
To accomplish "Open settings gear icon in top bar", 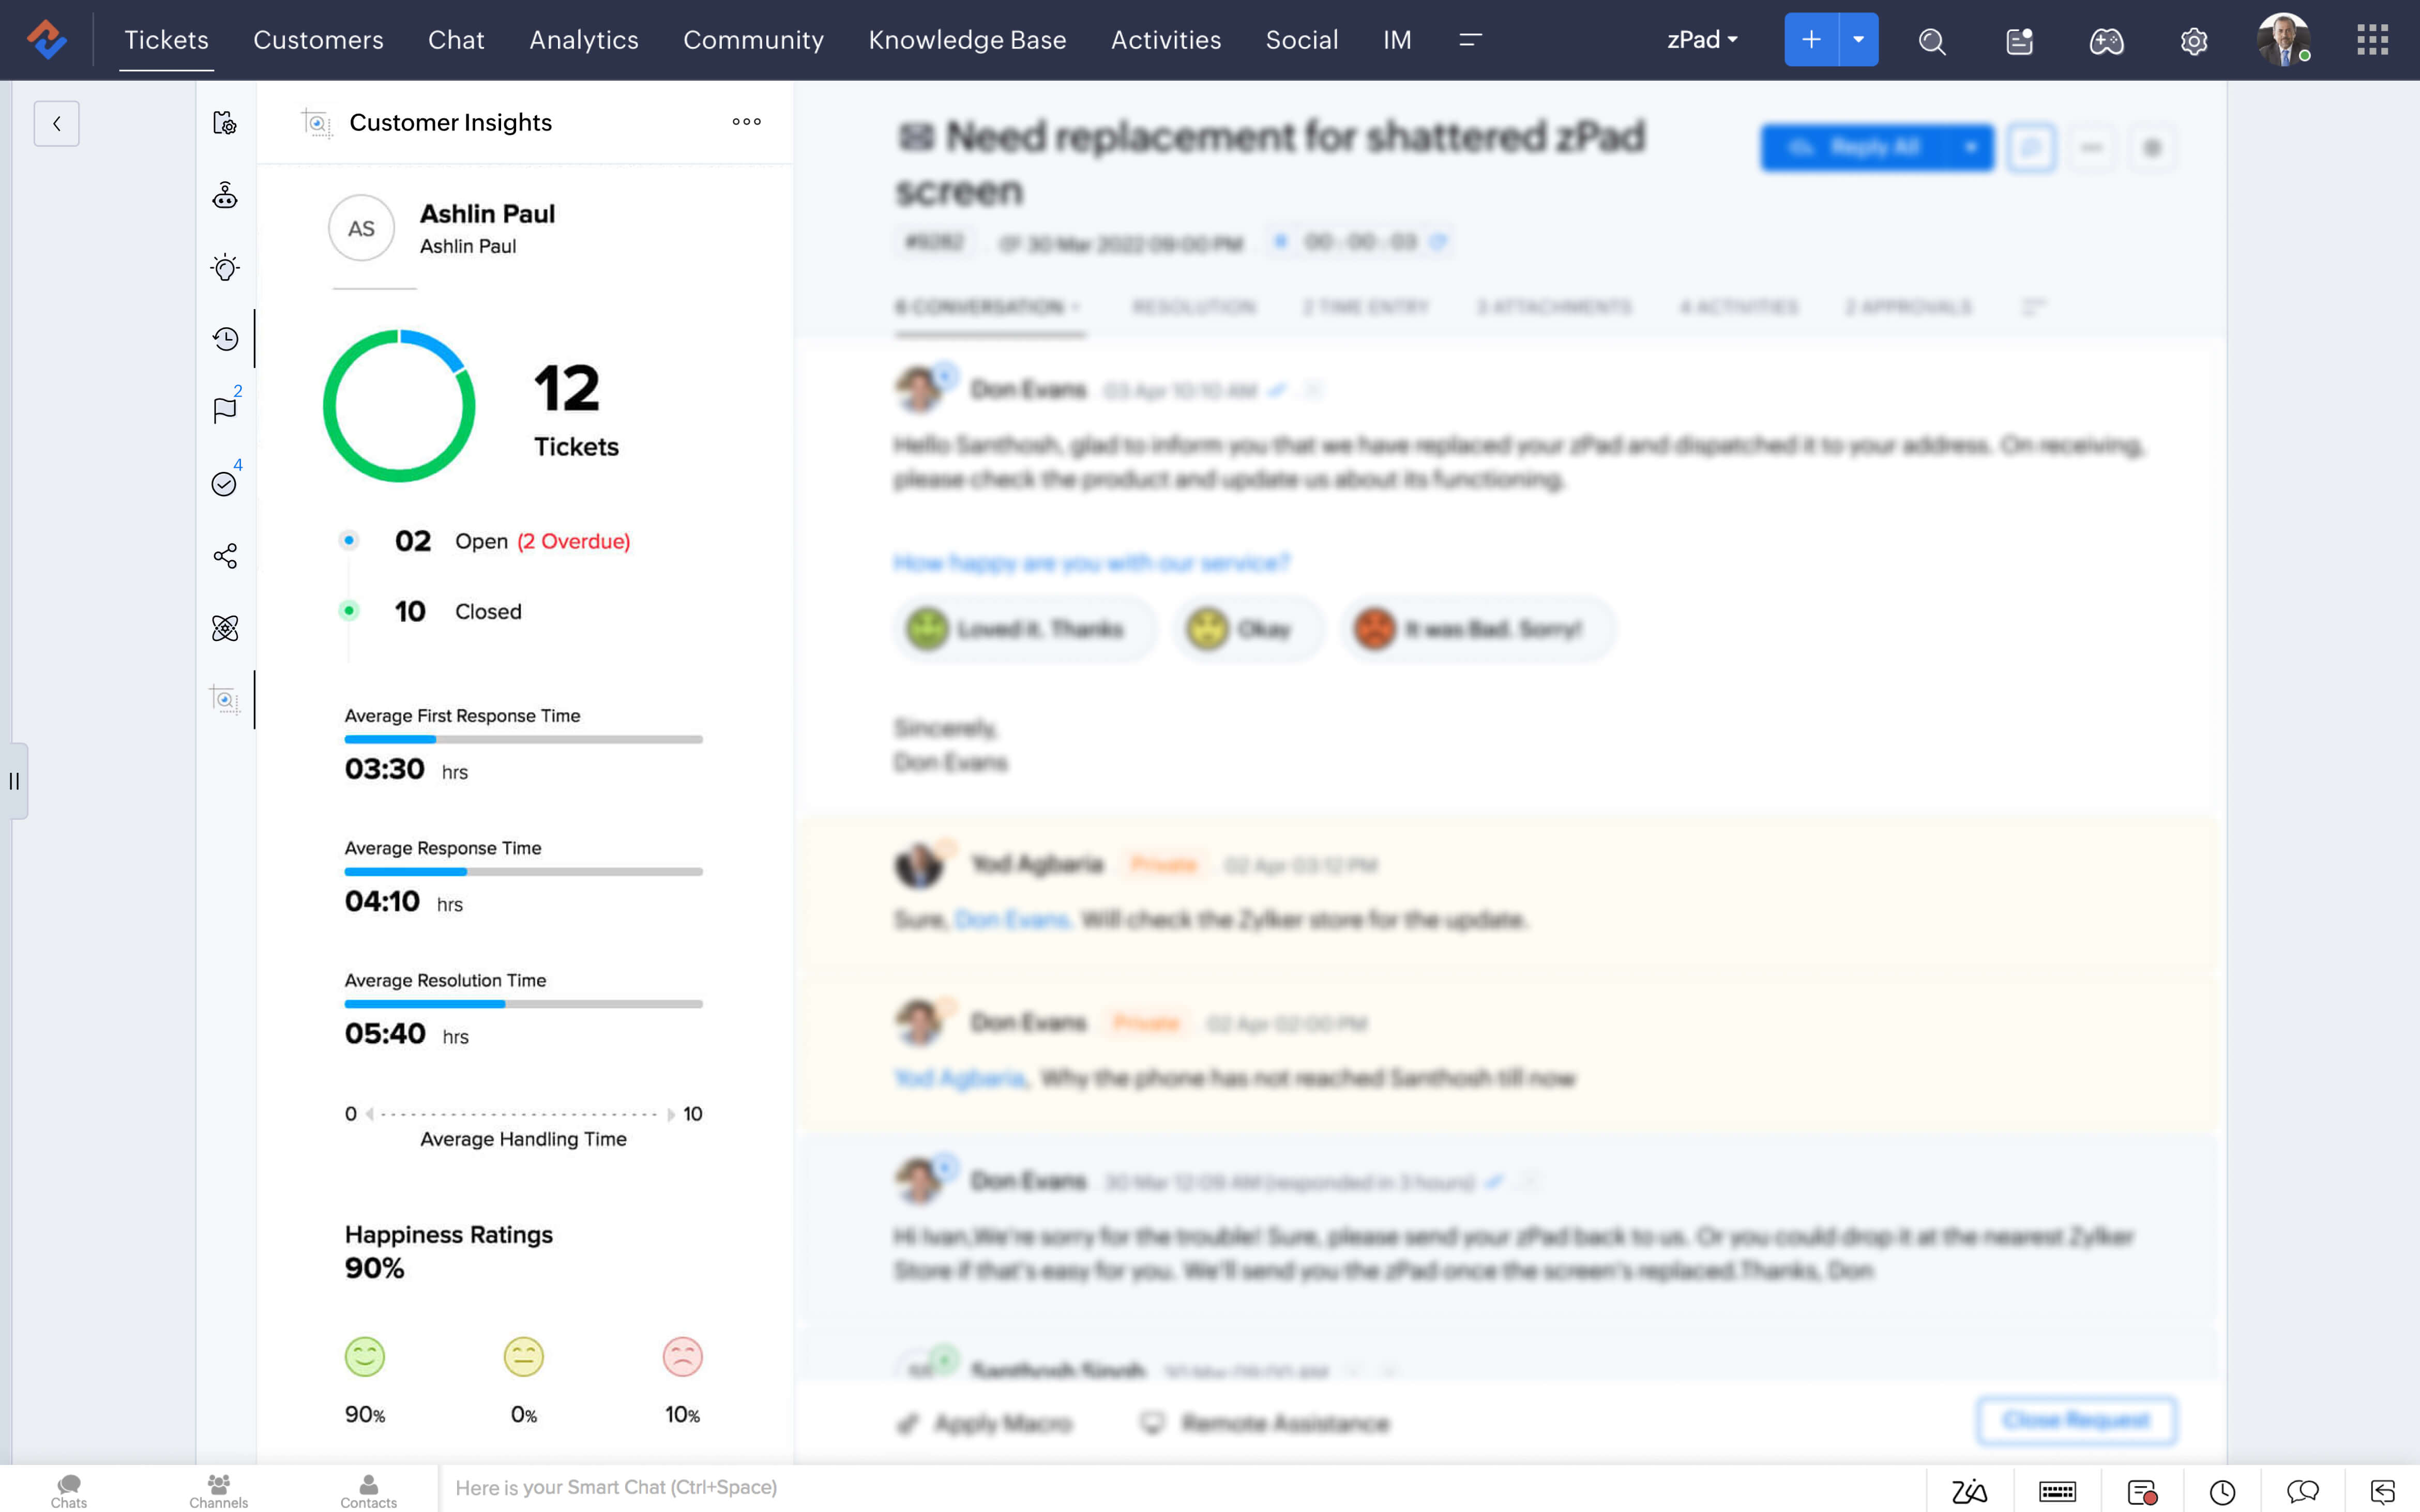I will tap(2193, 41).
